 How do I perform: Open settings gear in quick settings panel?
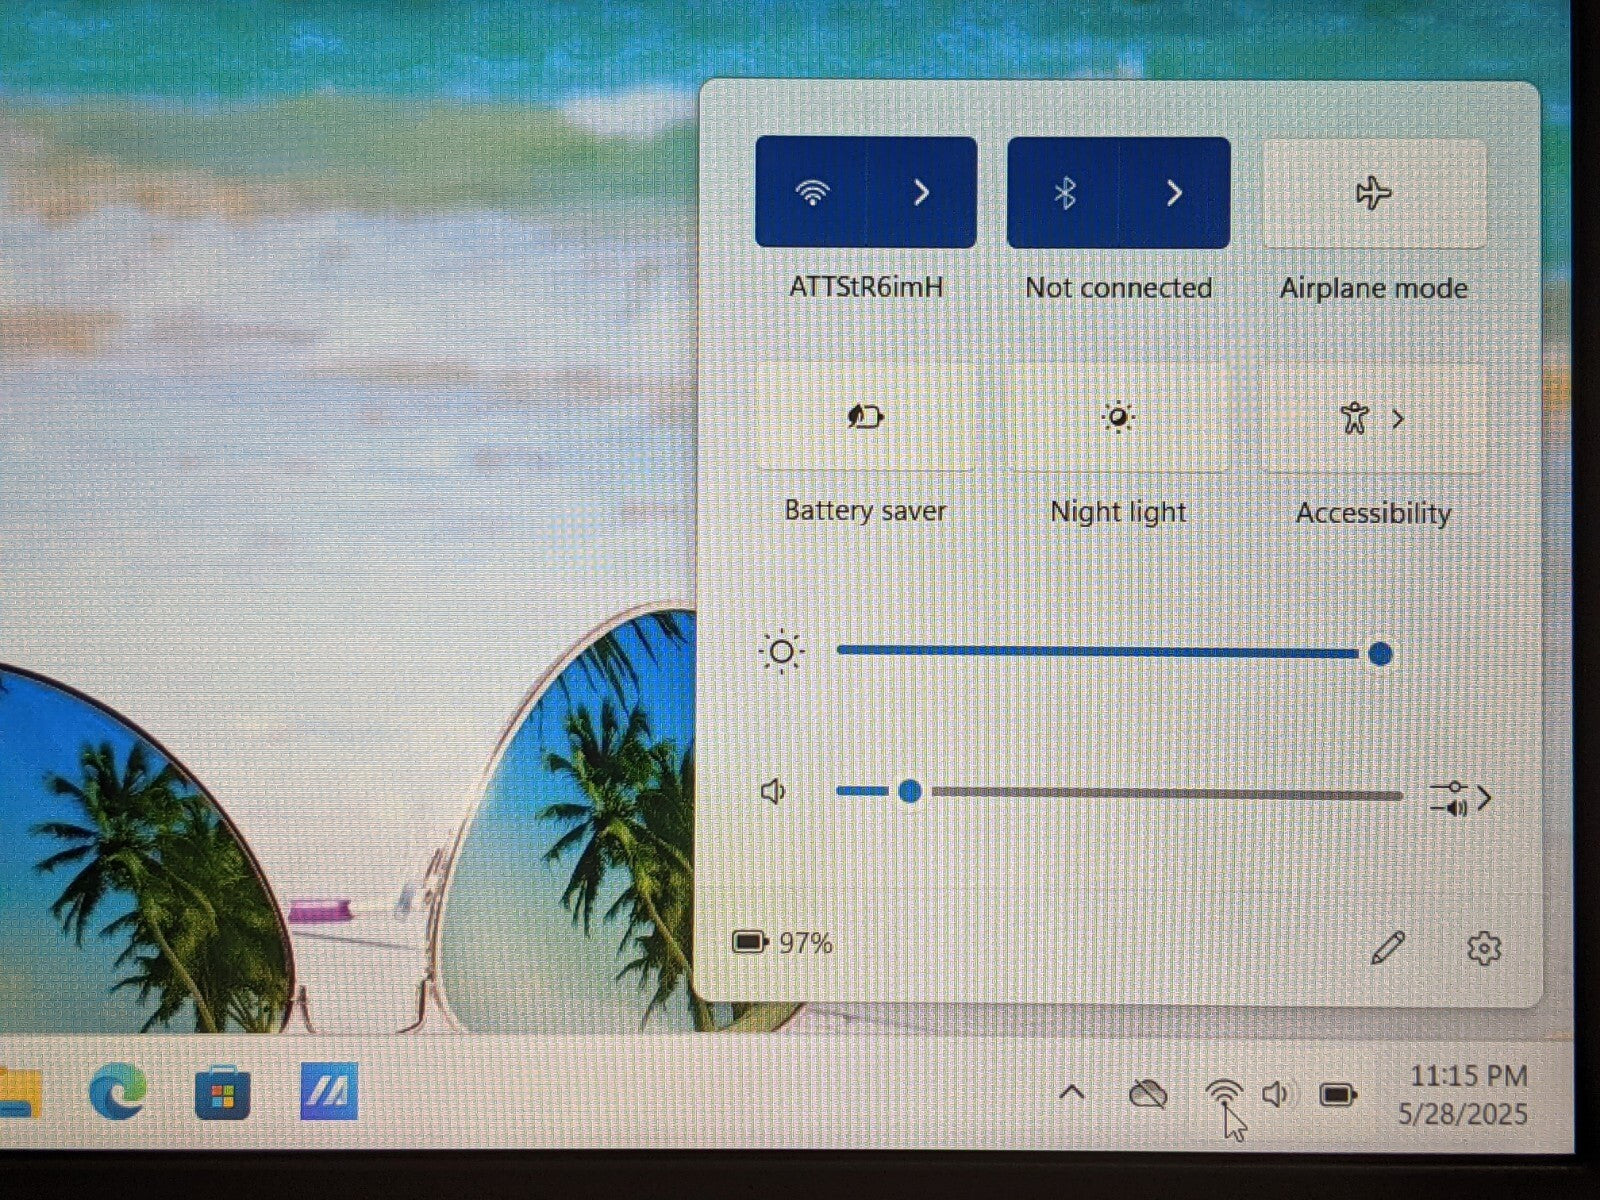click(1484, 948)
